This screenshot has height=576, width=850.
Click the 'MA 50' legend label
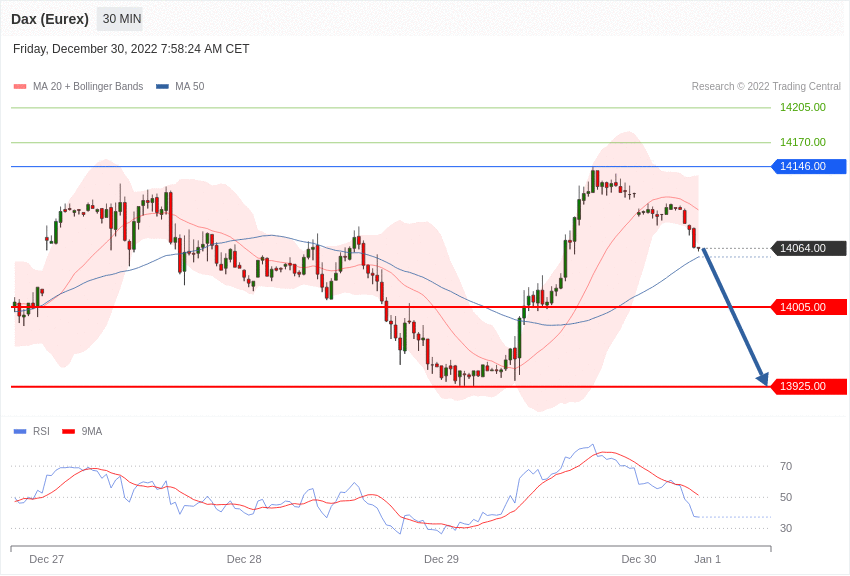(x=190, y=87)
